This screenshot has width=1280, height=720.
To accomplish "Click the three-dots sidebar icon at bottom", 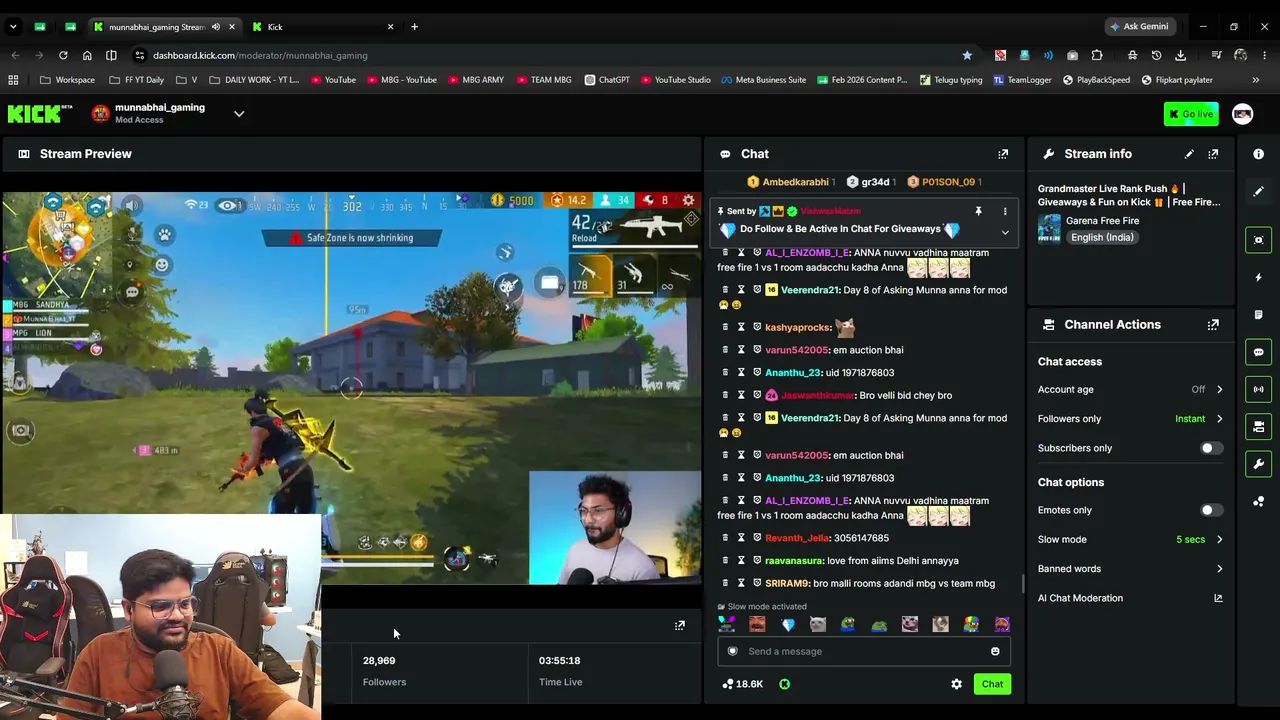I will 1259,502.
